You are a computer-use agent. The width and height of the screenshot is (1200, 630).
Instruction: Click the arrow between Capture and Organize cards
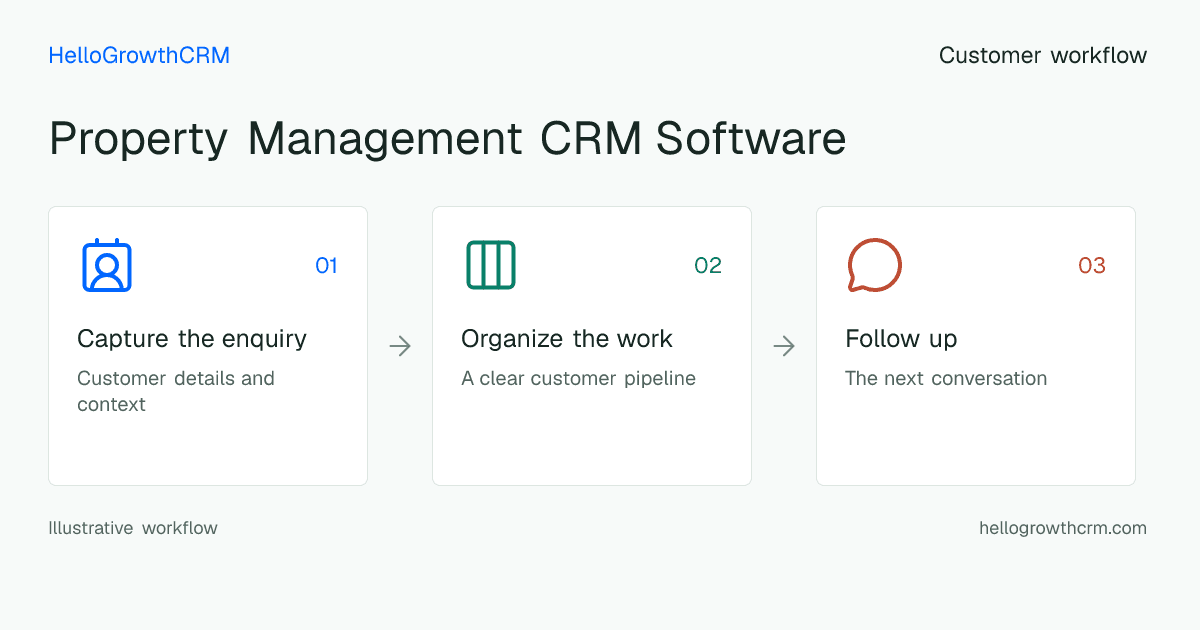pyautogui.click(x=400, y=346)
